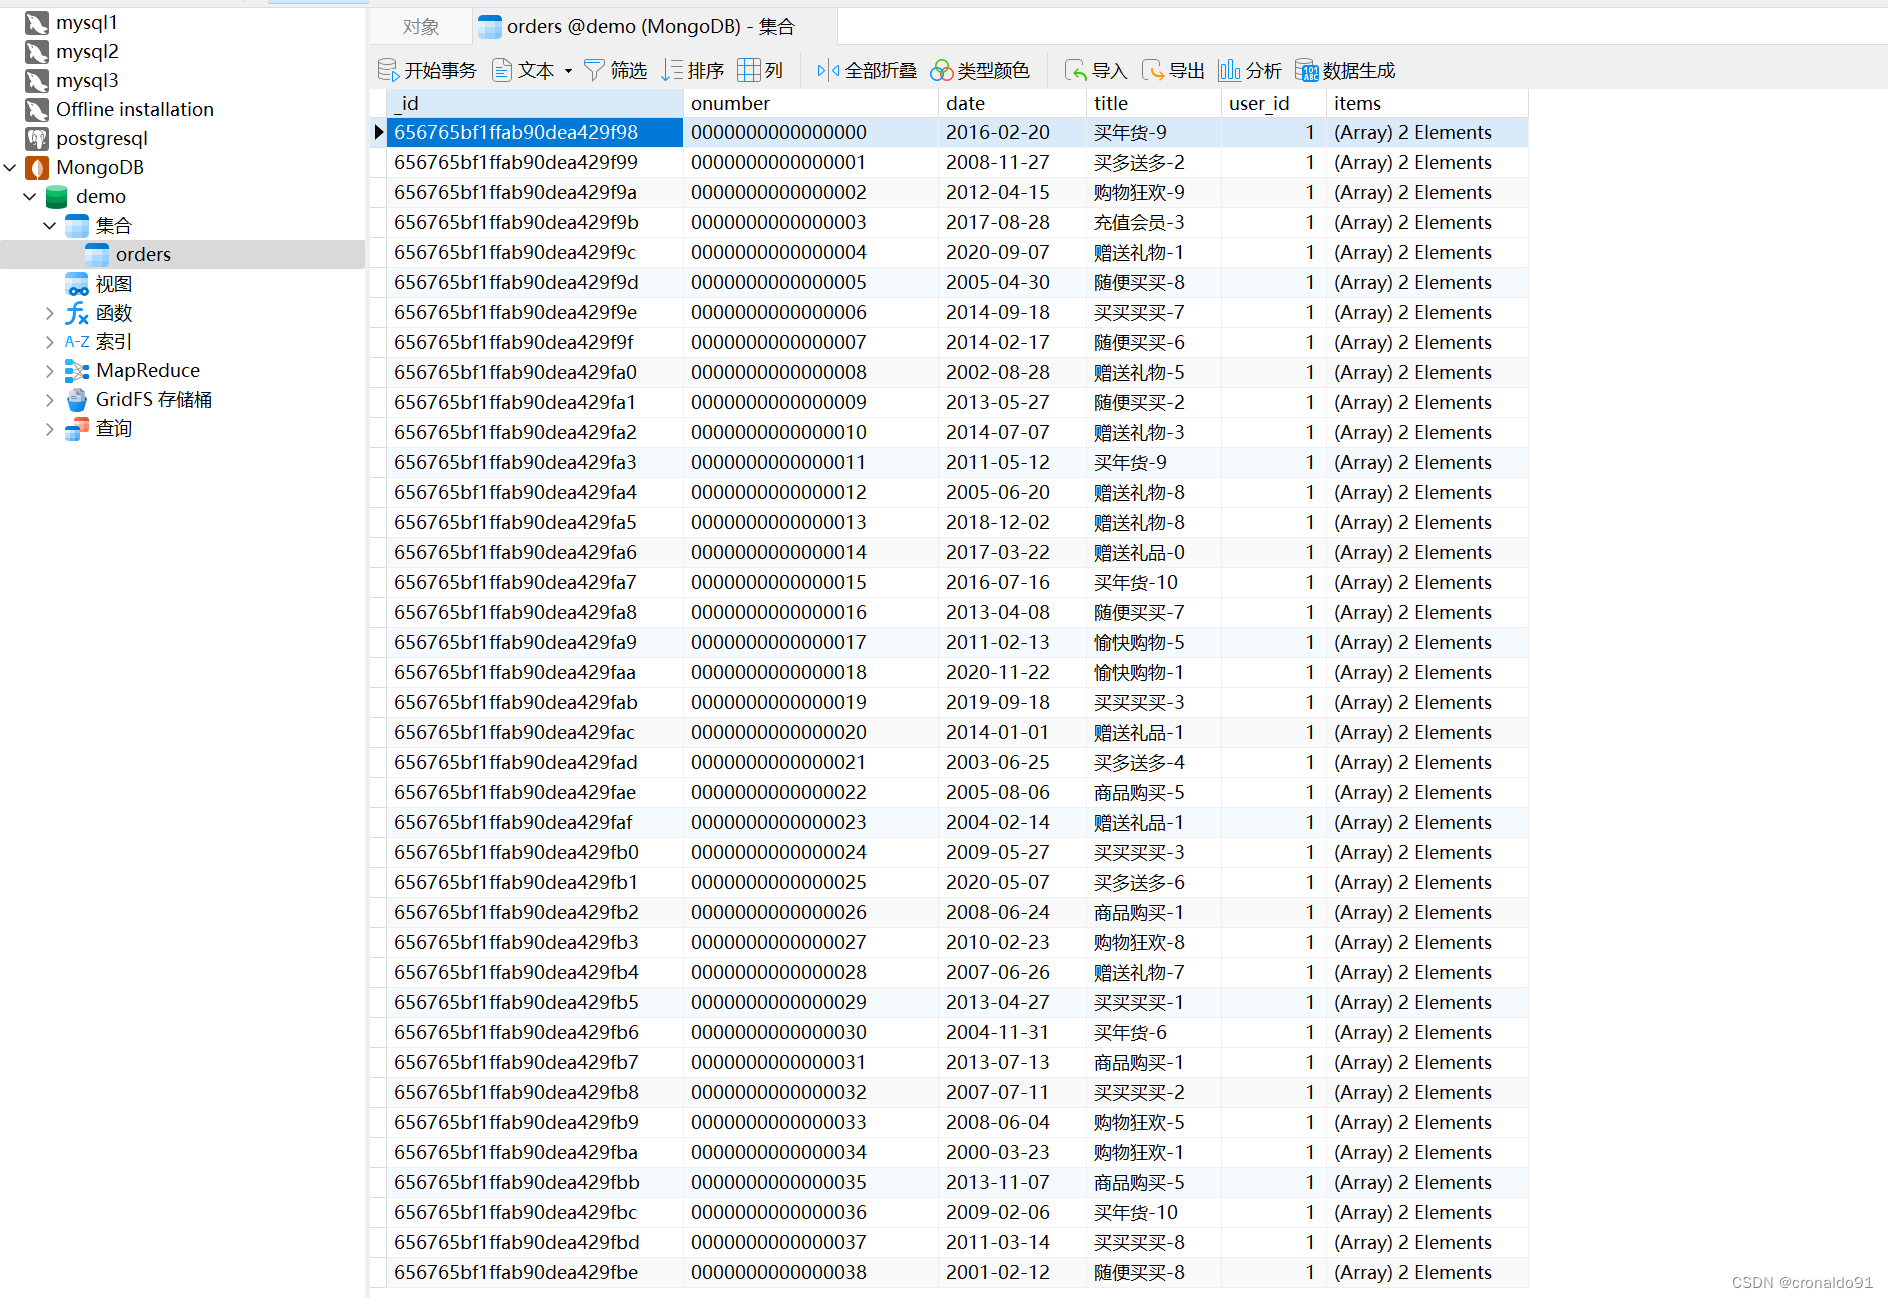Viewport: 1888px width, 1298px height.
Task: Click the 集合 collections folder icon
Action: (77, 225)
